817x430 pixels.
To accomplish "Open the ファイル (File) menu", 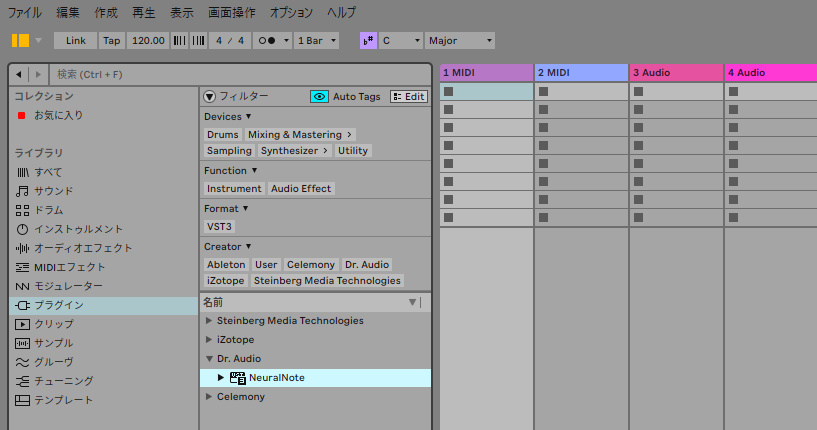I will (25, 12).
